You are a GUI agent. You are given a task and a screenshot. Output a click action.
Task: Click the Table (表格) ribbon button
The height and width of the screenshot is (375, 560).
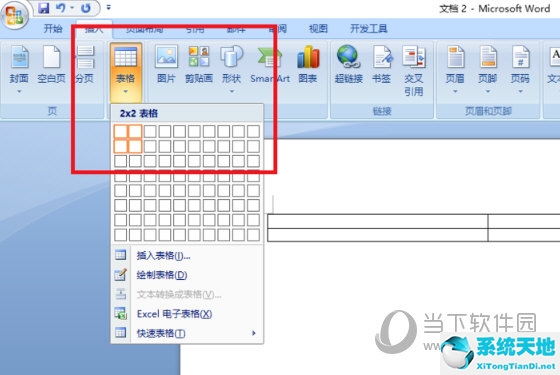tap(126, 72)
